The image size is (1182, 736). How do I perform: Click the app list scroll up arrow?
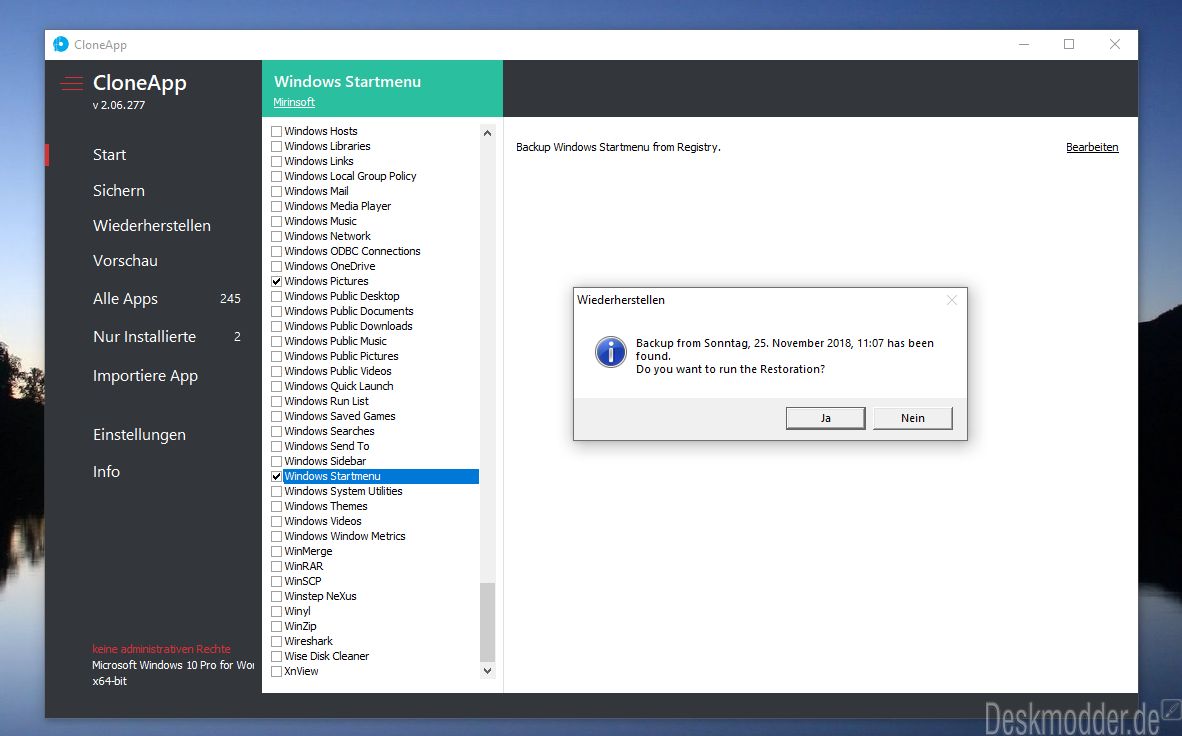click(487, 133)
